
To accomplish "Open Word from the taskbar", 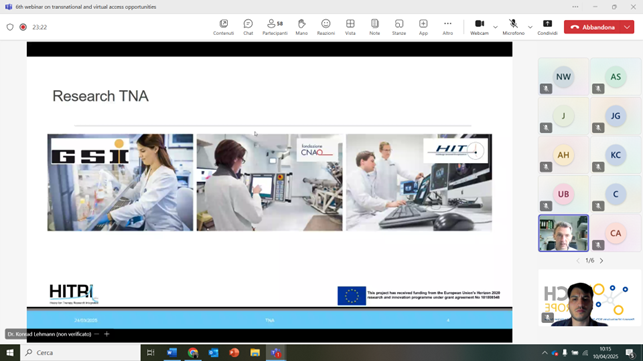I will coord(171,352).
